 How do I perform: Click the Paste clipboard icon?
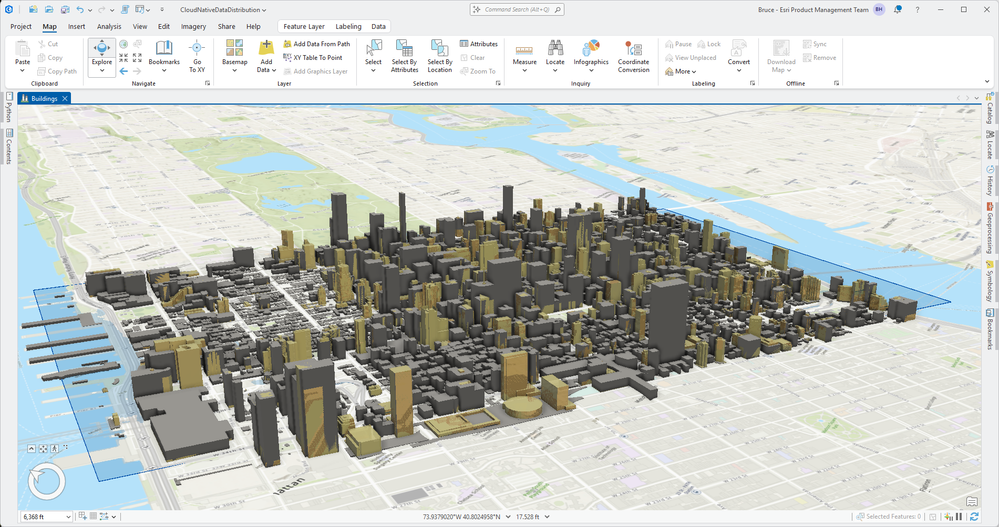point(22,48)
